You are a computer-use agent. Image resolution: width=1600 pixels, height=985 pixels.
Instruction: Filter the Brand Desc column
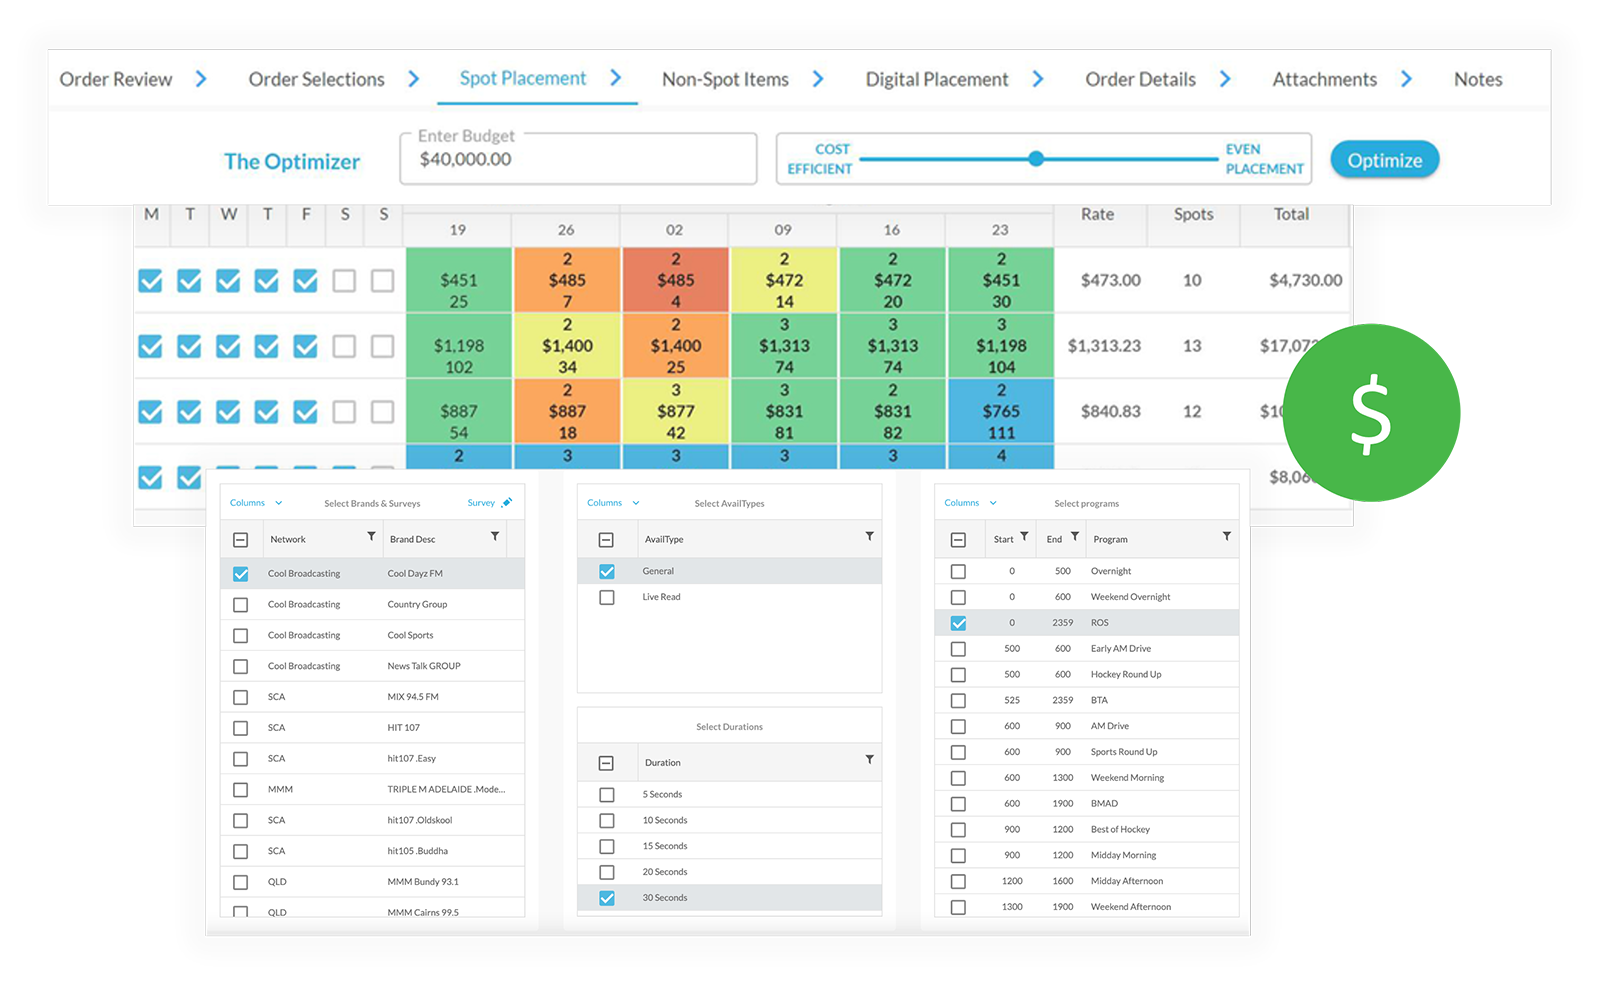[x=495, y=537]
